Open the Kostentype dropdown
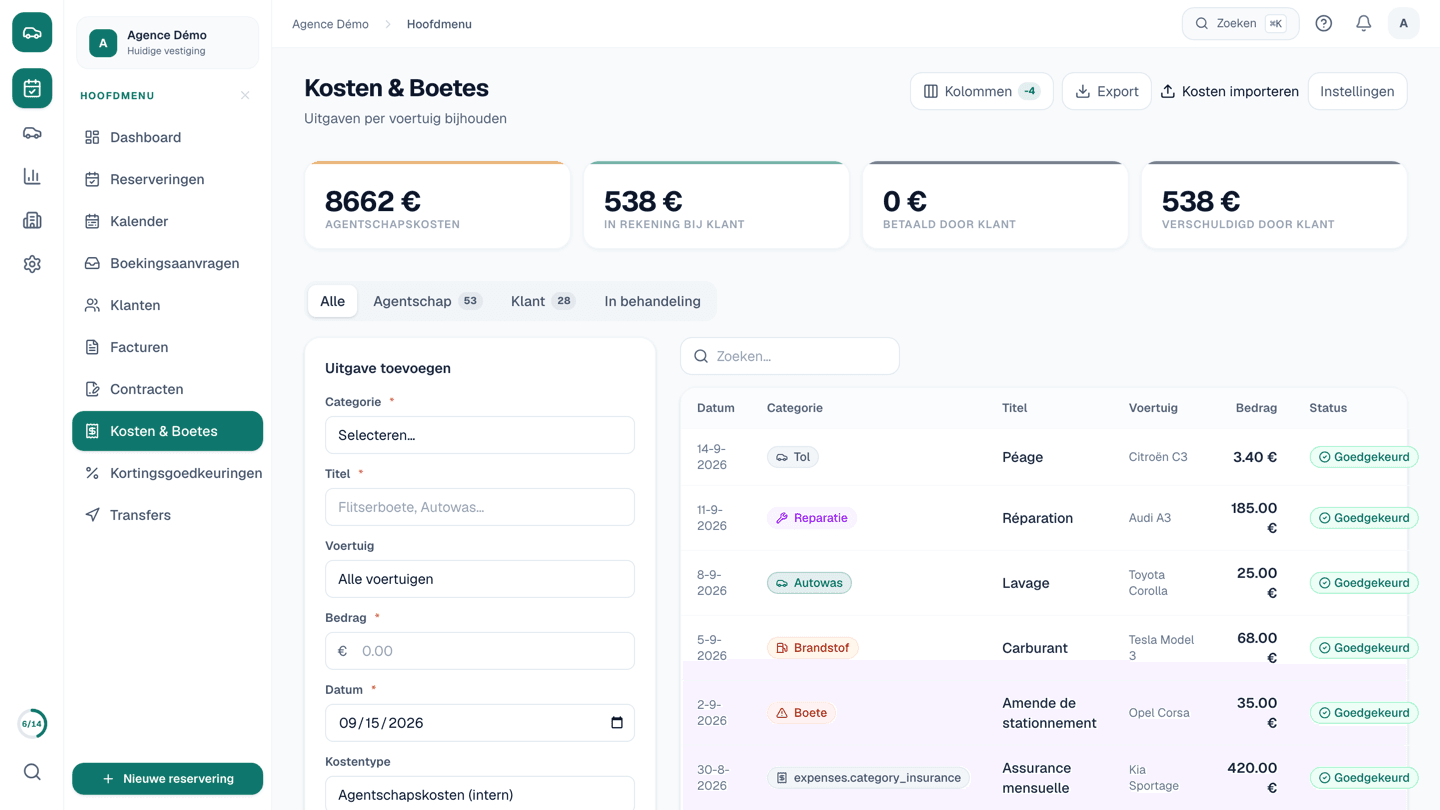 coord(480,794)
